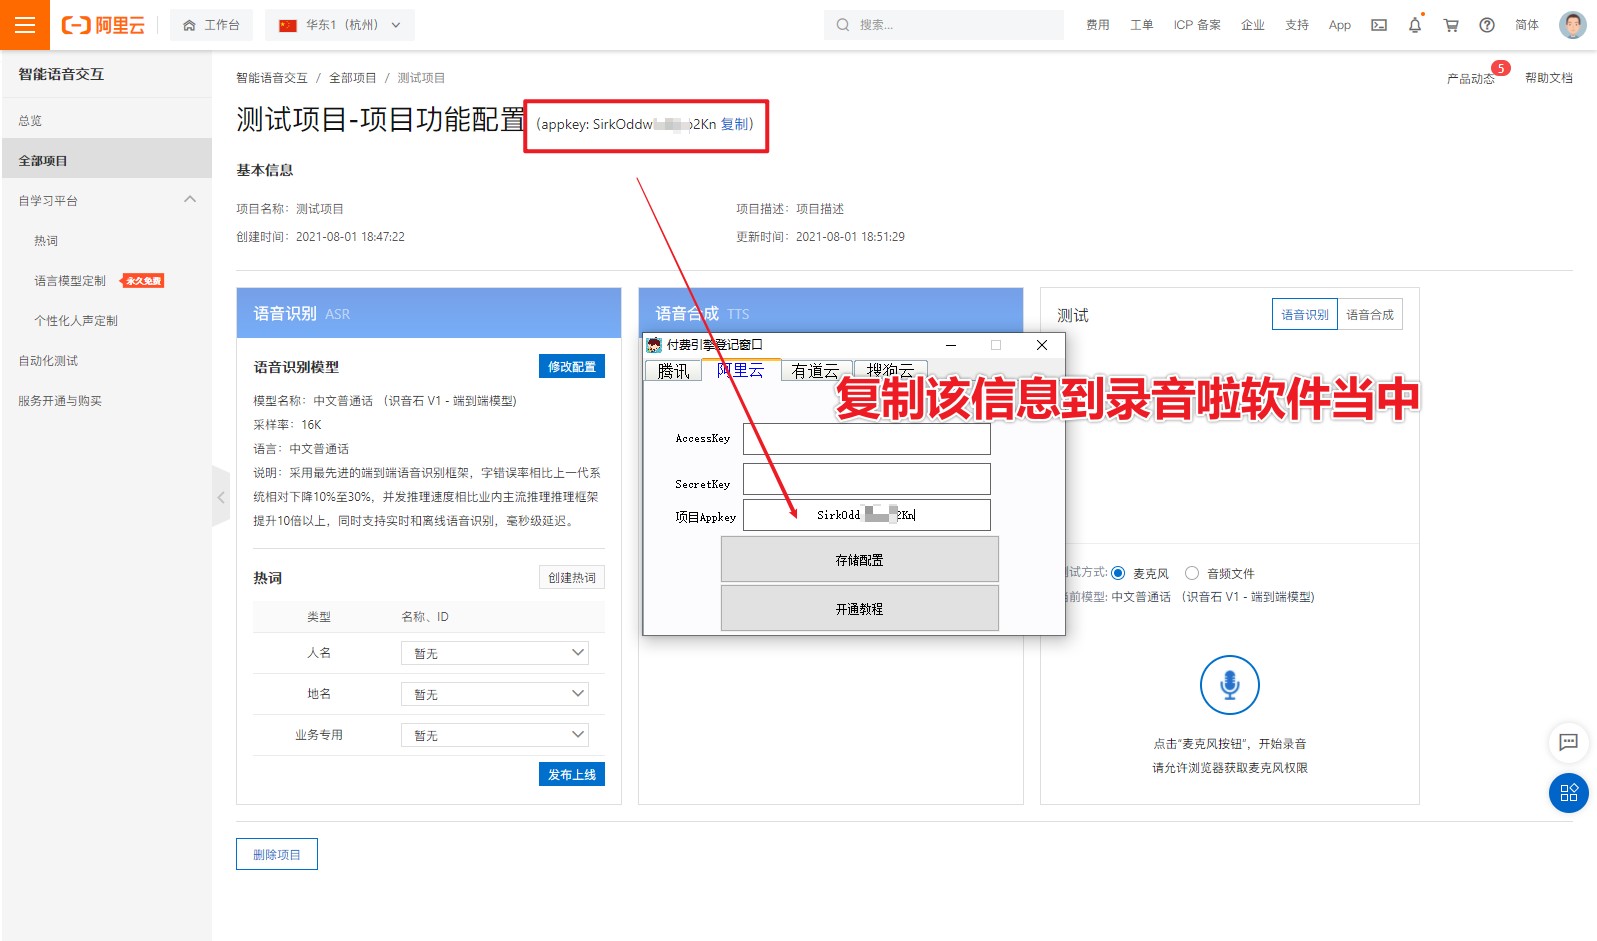The width and height of the screenshot is (1597, 941).
Task: Open the 工作台 workbench home button
Action: coord(211,25)
